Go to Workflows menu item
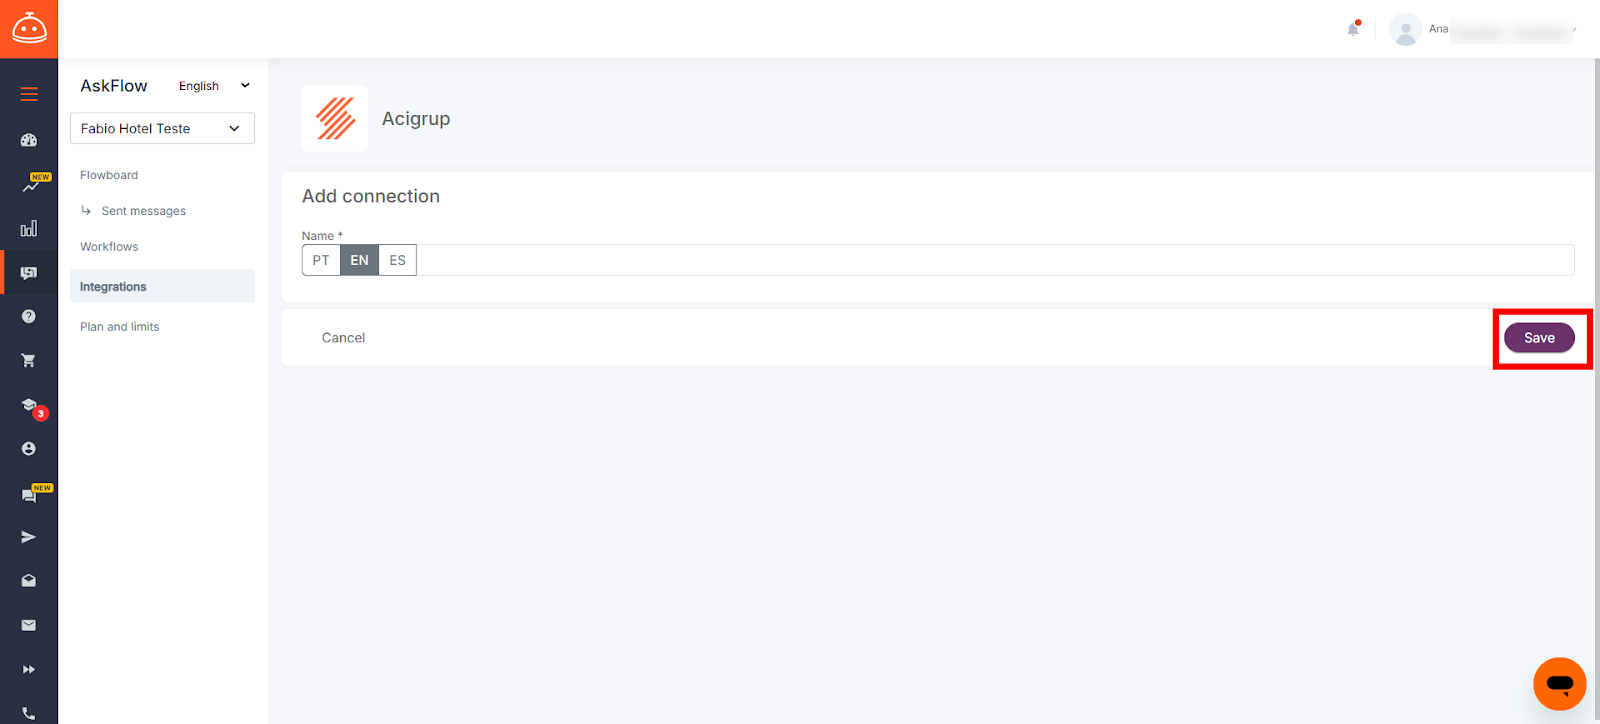This screenshot has width=1600, height=724. coord(109,247)
